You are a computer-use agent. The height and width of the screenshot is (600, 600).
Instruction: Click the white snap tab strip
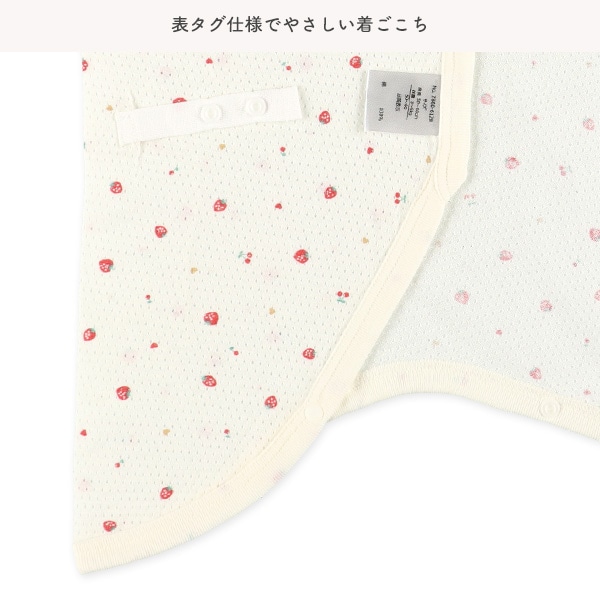click(x=209, y=114)
